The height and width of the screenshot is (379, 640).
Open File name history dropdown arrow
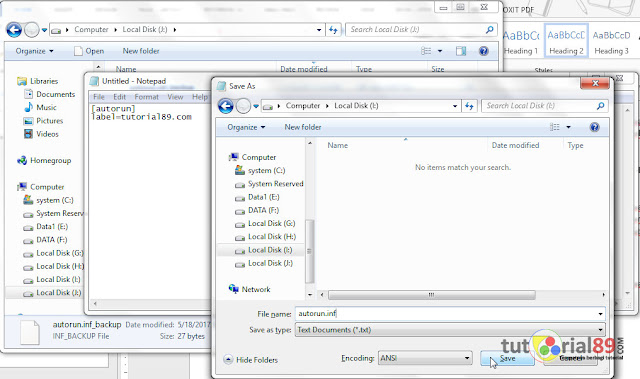tap(600, 314)
